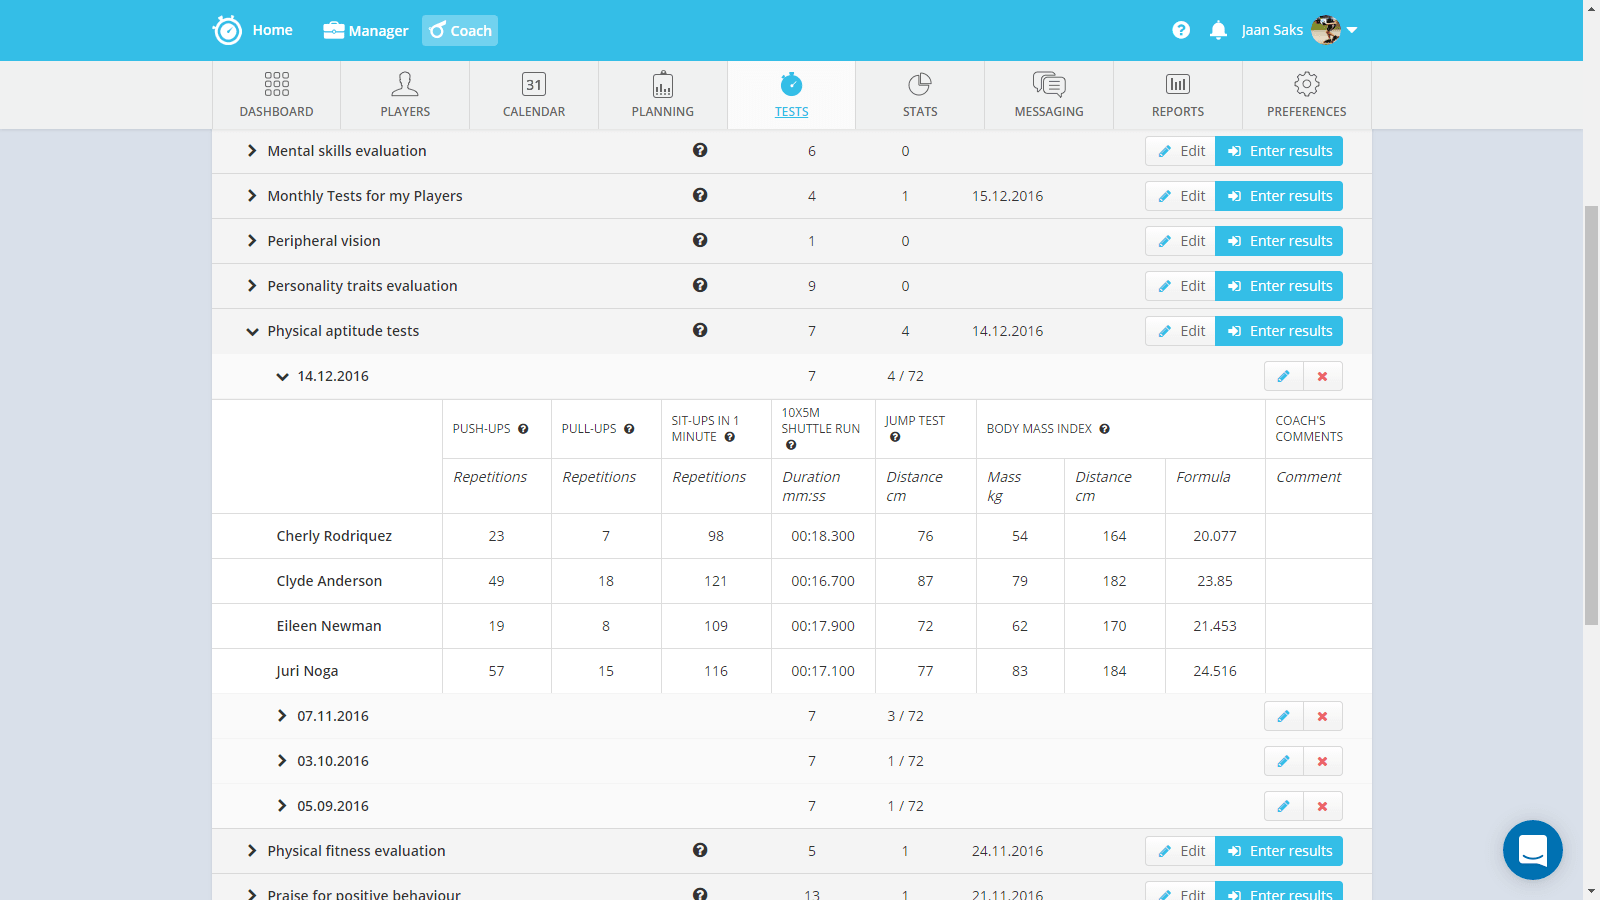Show help for Peripheral vision test

point(700,240)
